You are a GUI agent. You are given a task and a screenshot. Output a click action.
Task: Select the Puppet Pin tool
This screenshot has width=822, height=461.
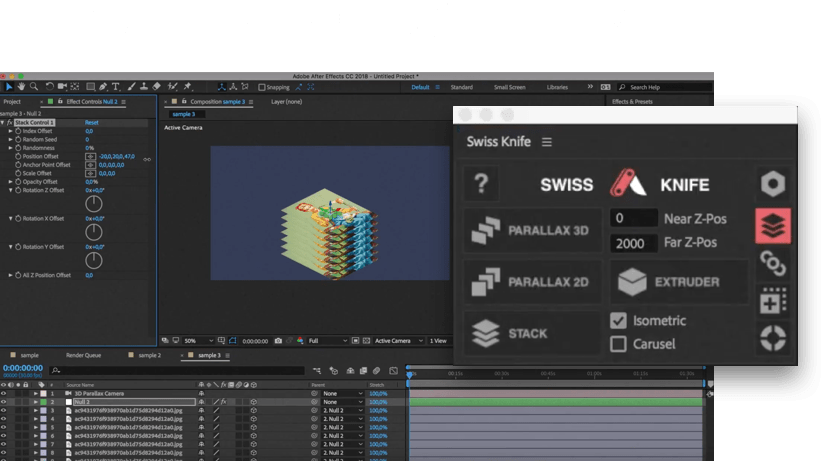coord(187,87)
